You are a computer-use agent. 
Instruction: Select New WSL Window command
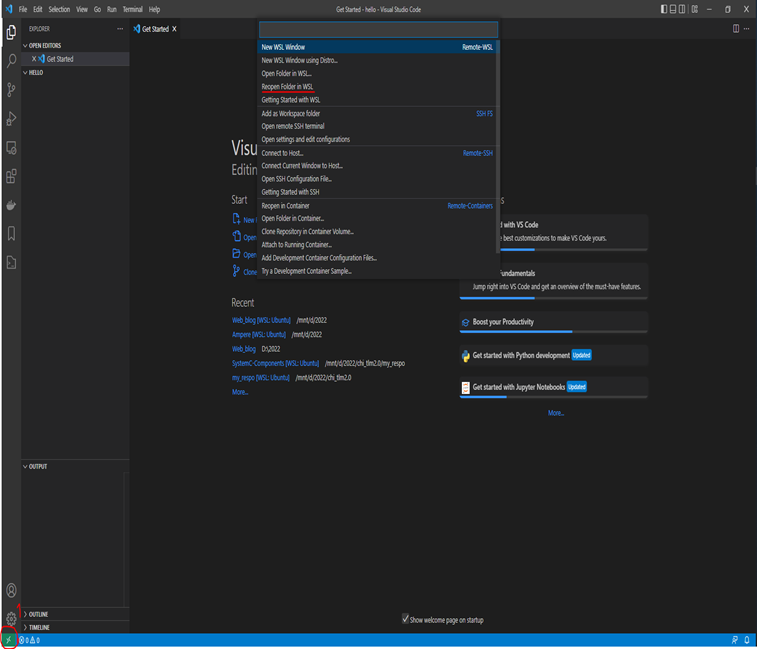click(377, 47)
